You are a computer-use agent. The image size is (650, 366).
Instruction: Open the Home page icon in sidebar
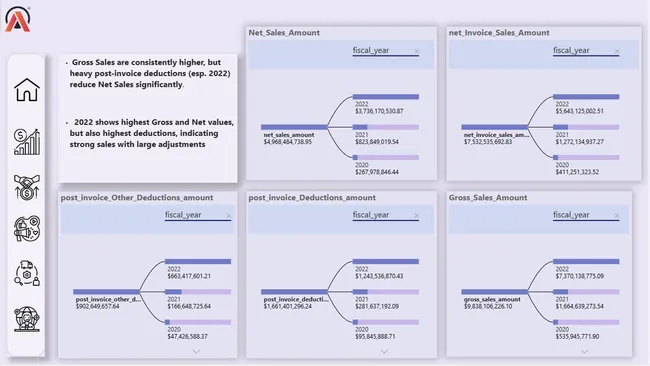(27, 90)
